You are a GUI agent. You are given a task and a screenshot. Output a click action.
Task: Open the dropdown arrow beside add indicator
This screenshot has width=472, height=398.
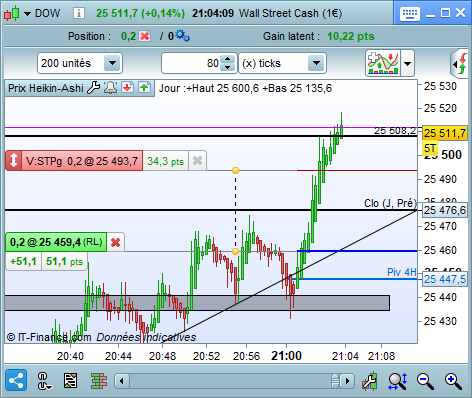coord(407,63)
